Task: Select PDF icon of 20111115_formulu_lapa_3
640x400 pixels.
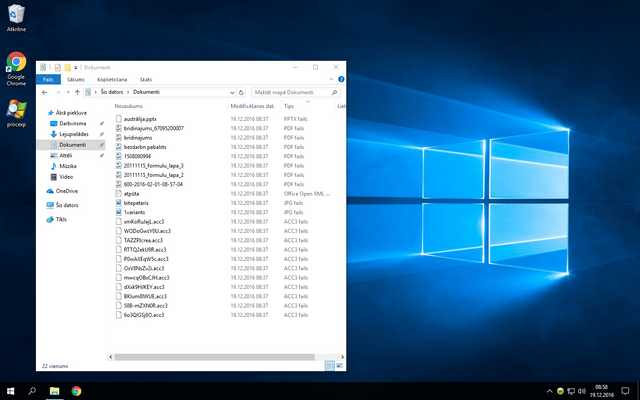Action: tap(118, 165)
